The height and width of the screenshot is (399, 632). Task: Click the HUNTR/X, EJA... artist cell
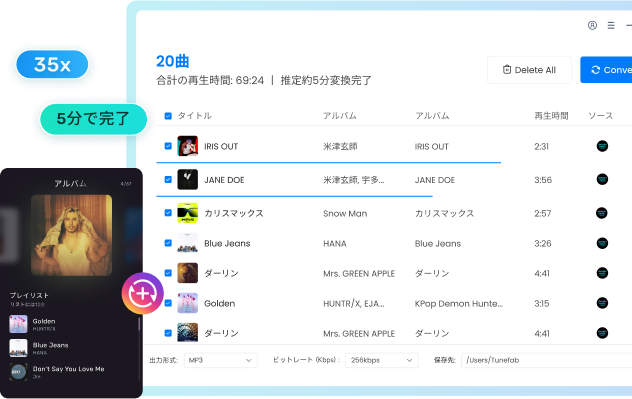click(x=353, y=303)
